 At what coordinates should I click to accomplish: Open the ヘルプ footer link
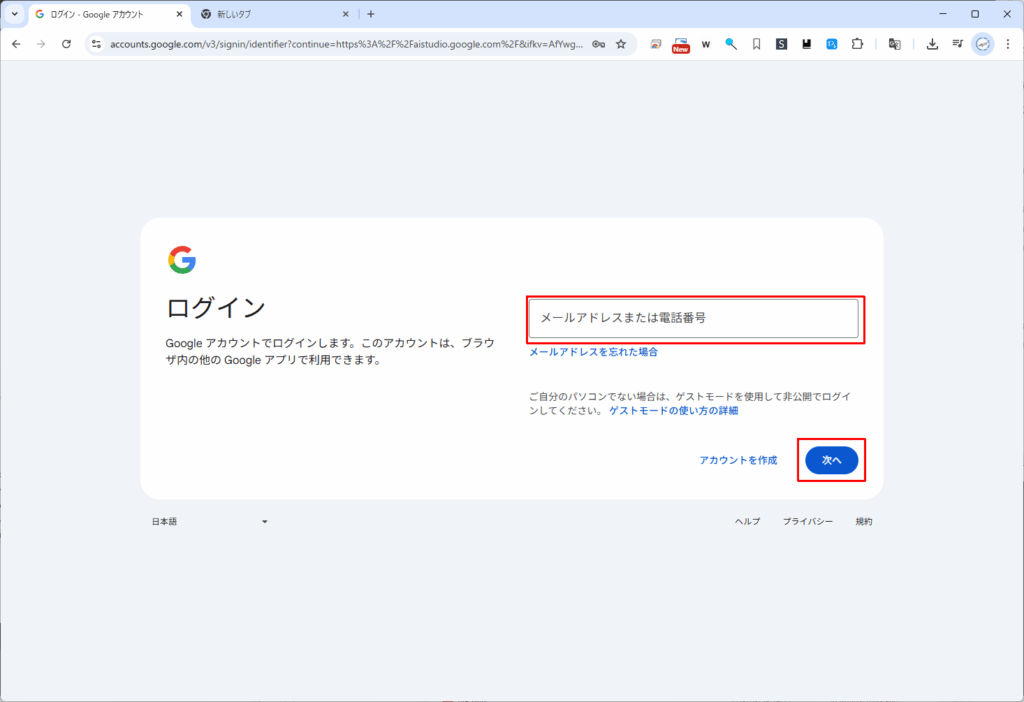tap(748, 522)
